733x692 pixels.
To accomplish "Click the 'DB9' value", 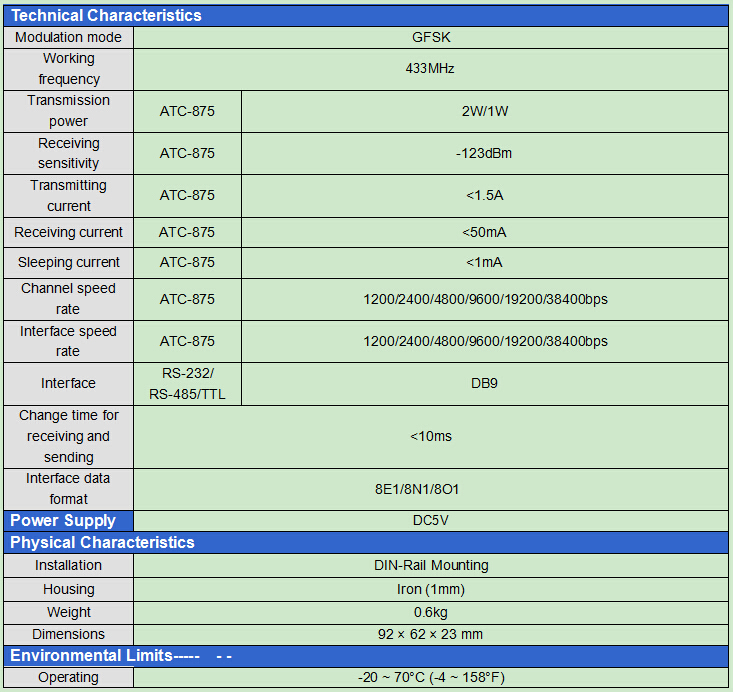I will [484, 383].
